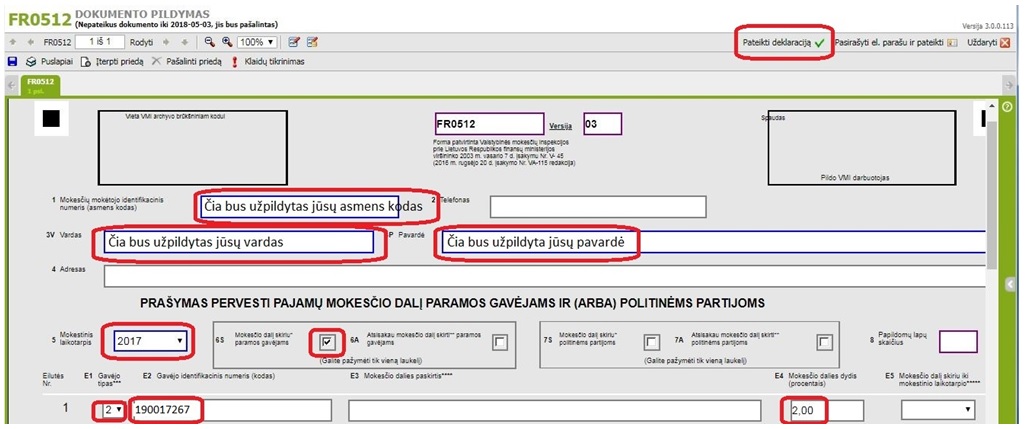This screenshot has height=429, width=1026.
Task: Click the zoom in magnifier icon
Action: (x=227, y=42)
